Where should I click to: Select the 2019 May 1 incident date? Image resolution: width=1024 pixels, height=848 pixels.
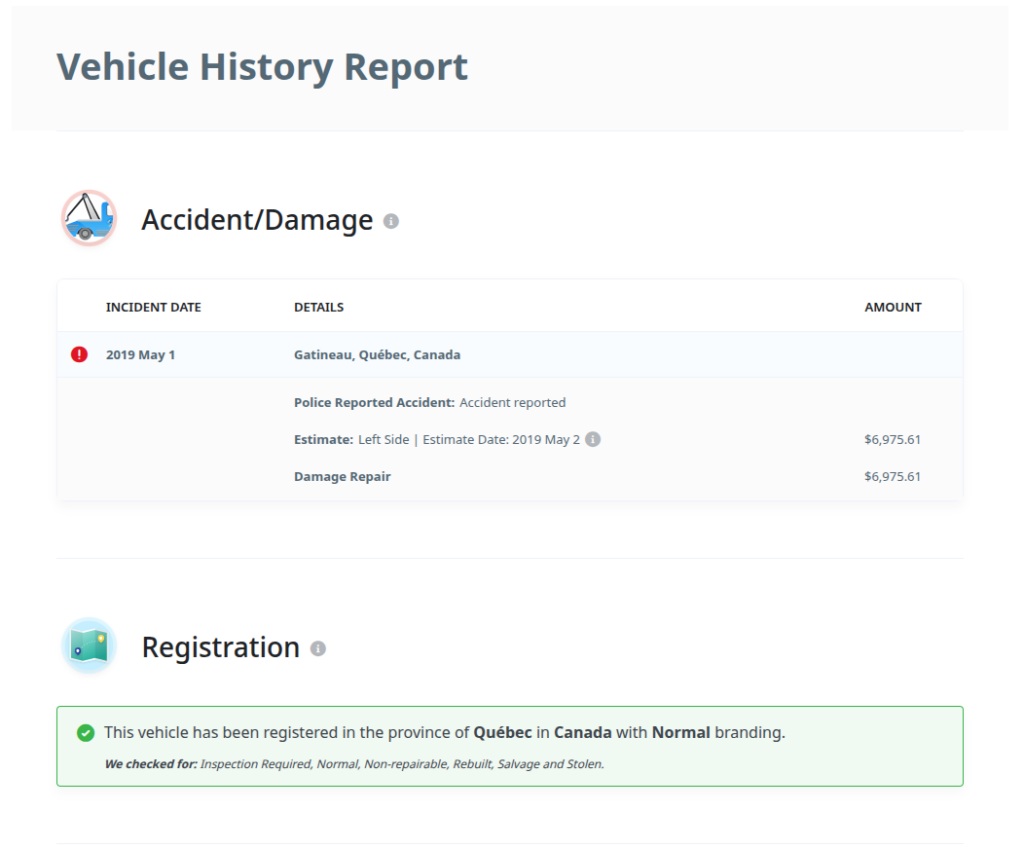point(140,355)
